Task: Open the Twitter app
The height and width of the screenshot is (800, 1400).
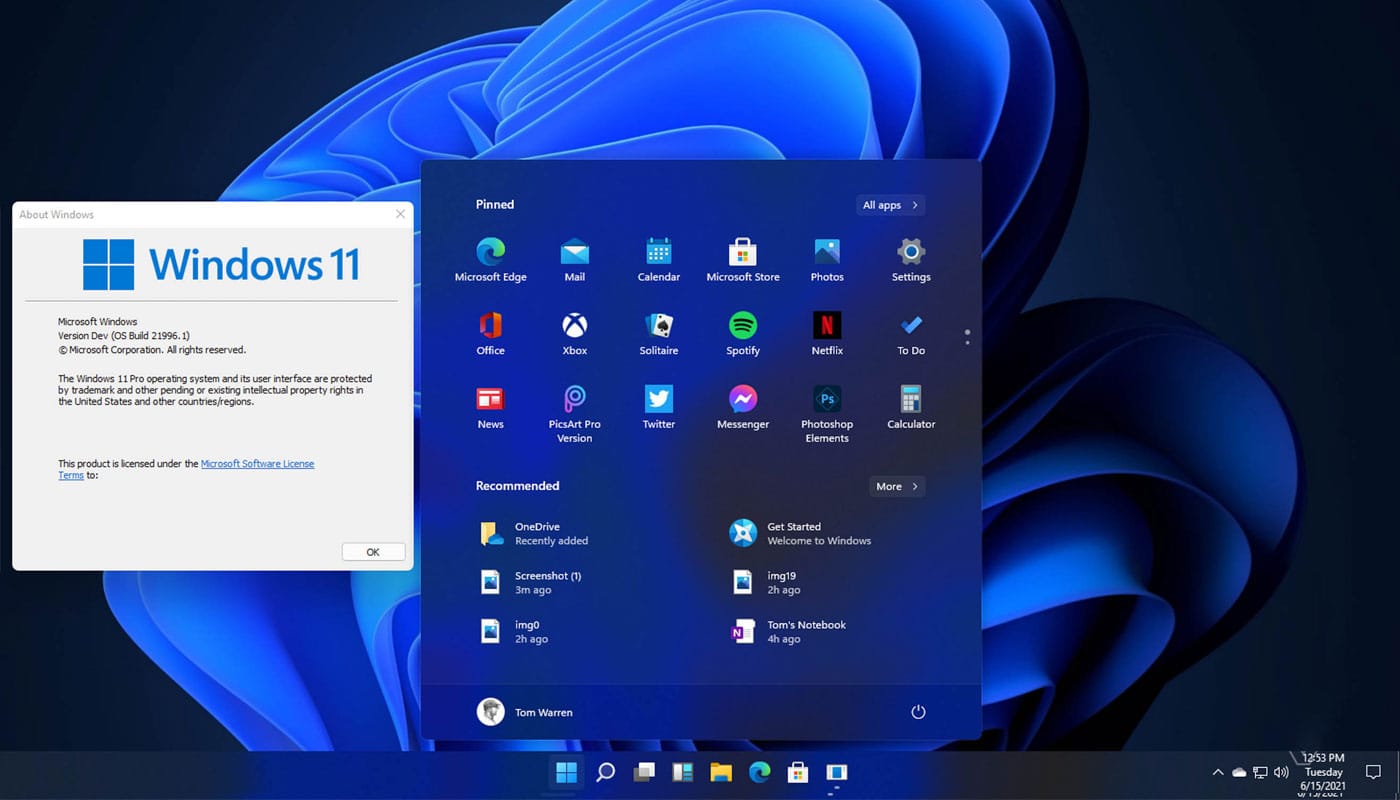Action: pyautogui.click(x=658, y=407)
